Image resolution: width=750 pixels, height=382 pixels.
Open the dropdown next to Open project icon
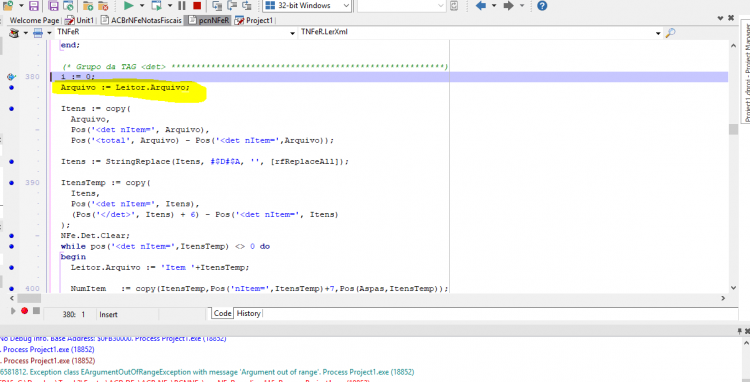21,6
